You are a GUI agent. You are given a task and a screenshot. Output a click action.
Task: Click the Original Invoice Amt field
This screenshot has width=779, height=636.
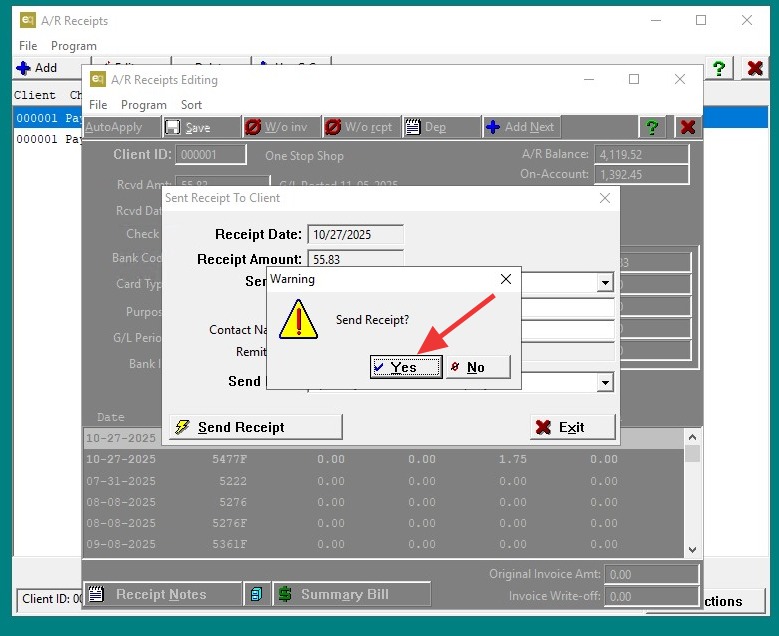pos(651,574)
